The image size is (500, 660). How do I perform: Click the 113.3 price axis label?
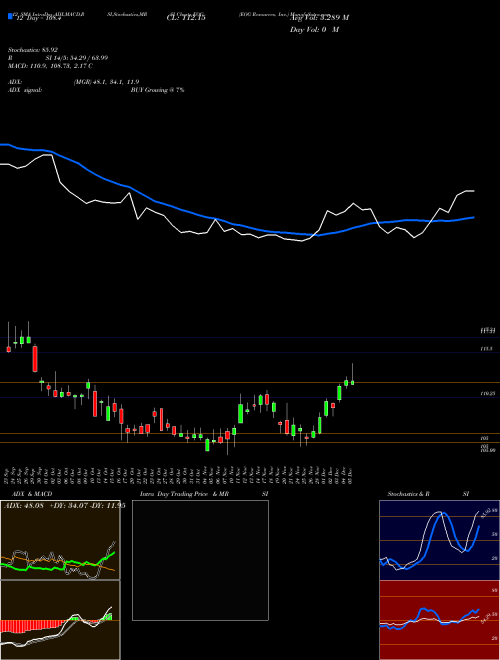[x=487, y=349]
